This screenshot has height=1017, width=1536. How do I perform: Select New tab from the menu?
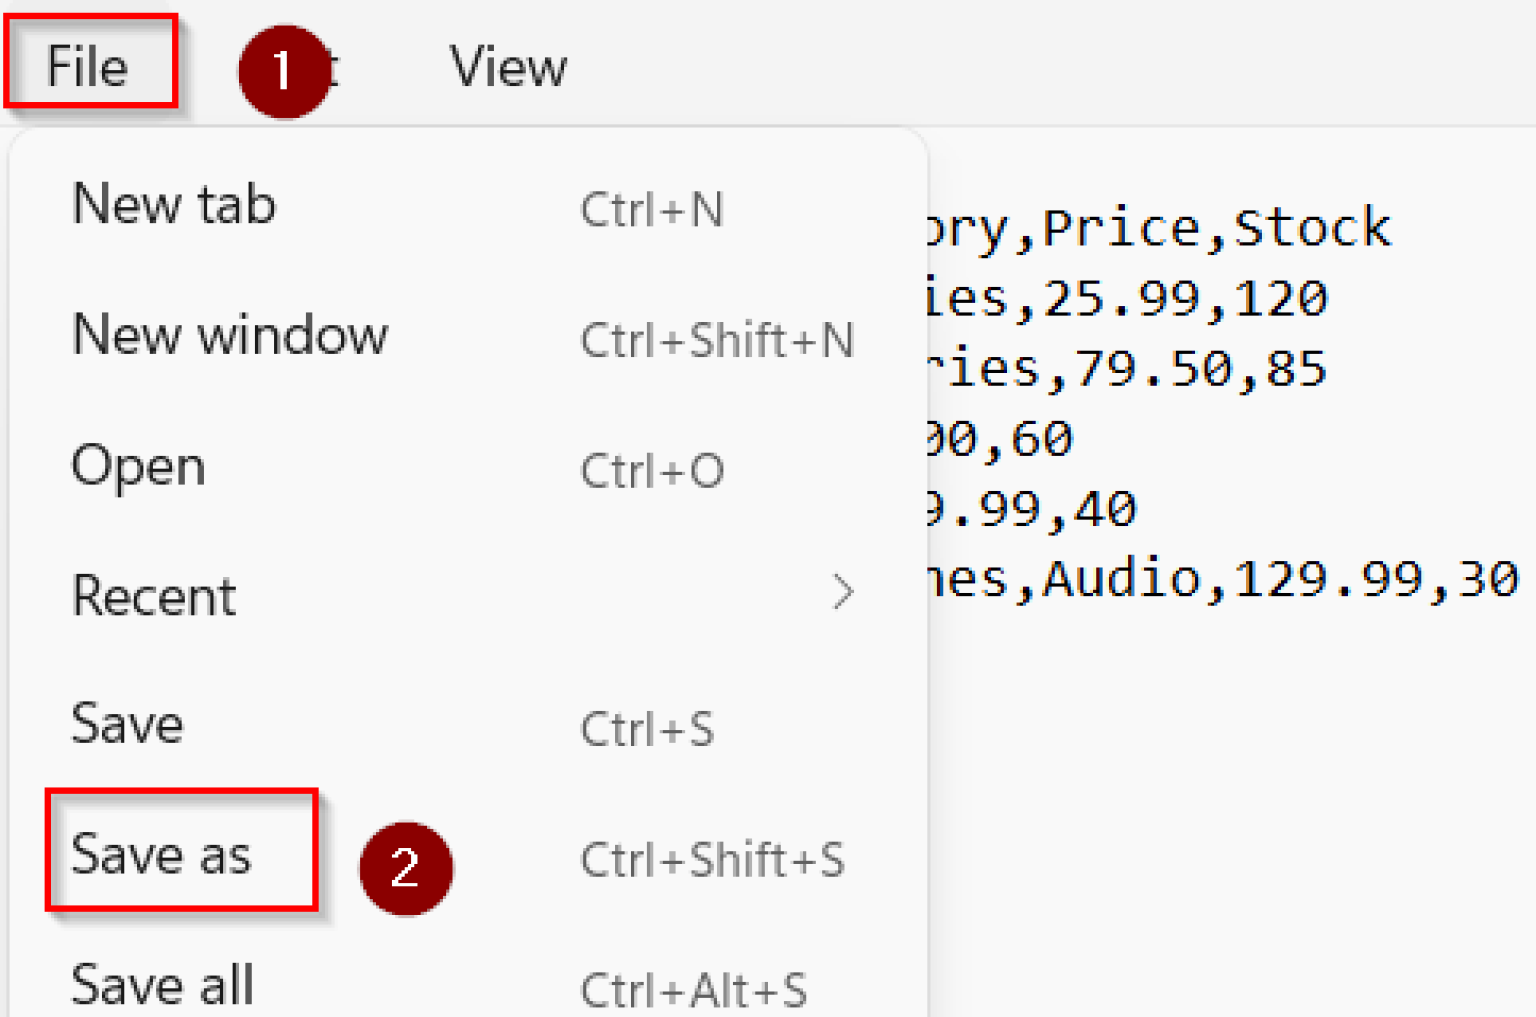pyautogui.click(x=174, y=205)
